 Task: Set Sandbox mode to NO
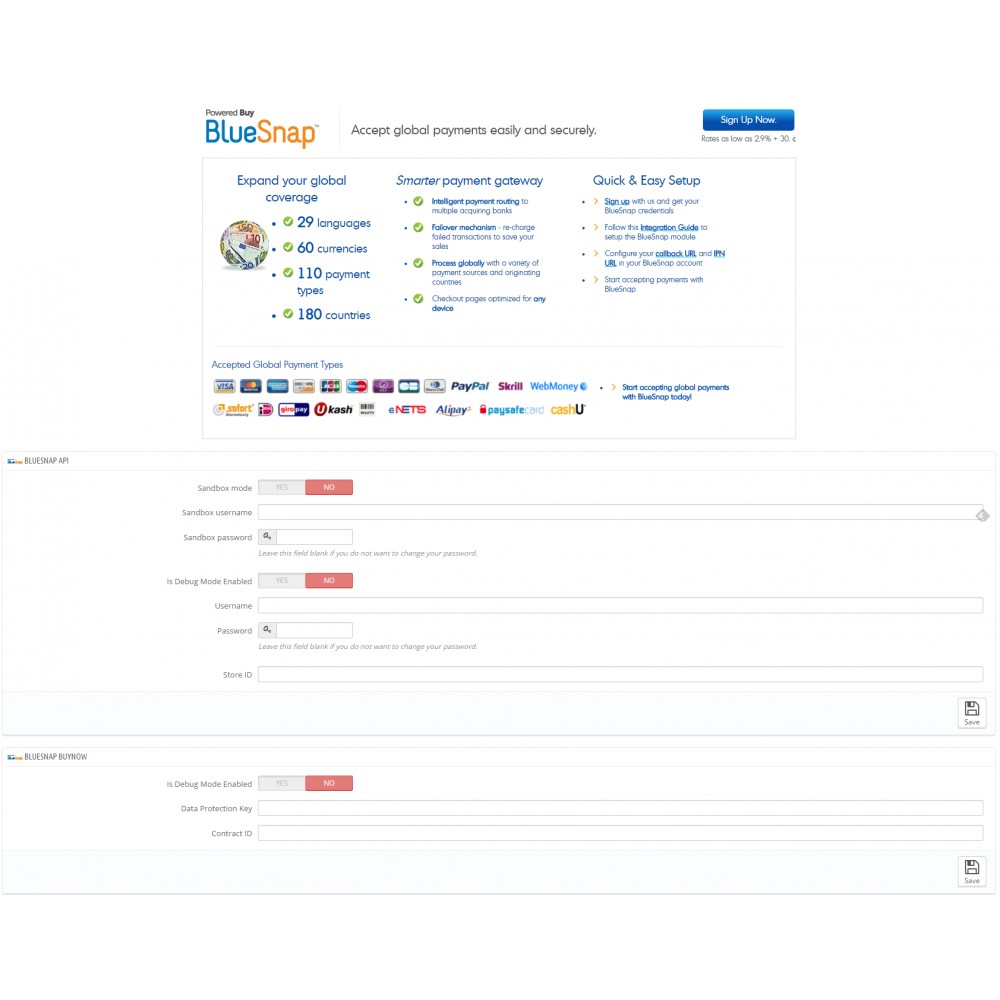pos(329,487)
